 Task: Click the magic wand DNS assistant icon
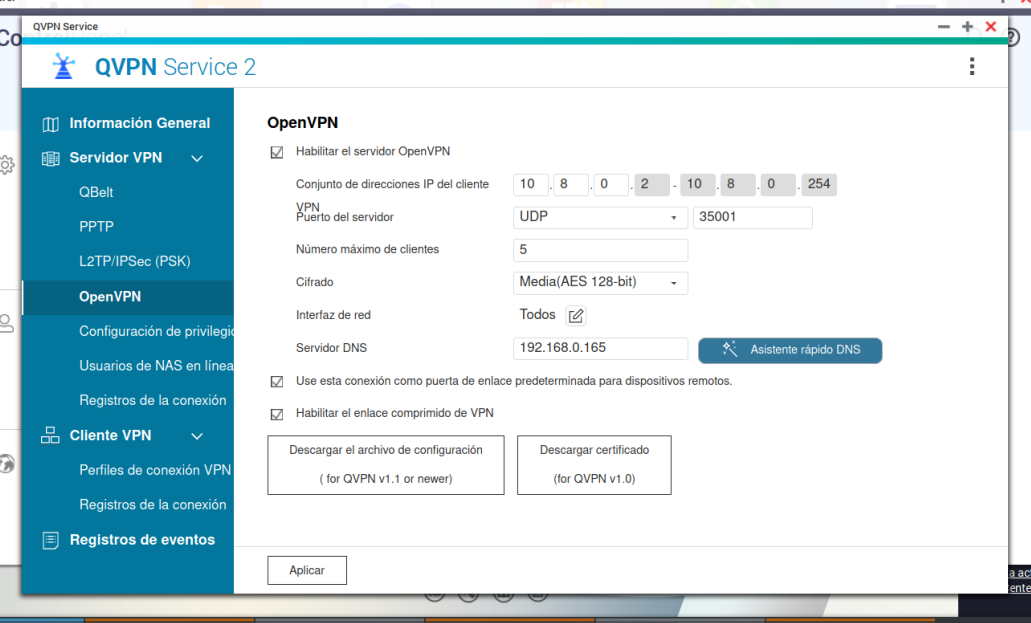(x=730, y=349)
